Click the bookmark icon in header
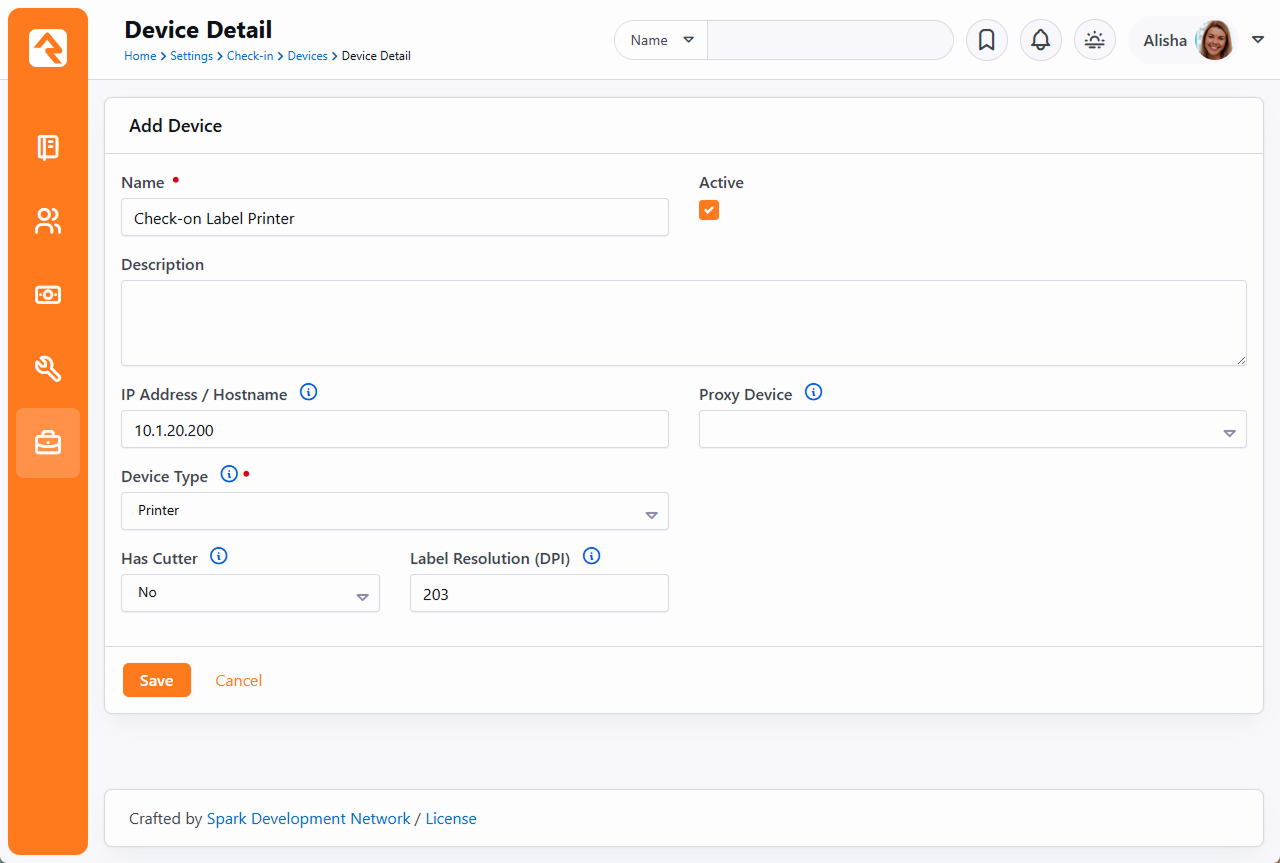The width and height of the screenshot is (1280, 863). 986,40
